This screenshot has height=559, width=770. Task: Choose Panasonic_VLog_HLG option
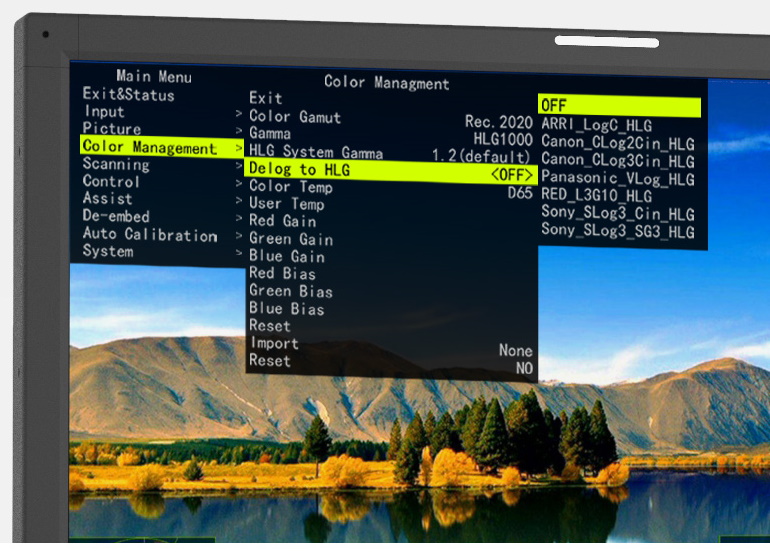618,178
